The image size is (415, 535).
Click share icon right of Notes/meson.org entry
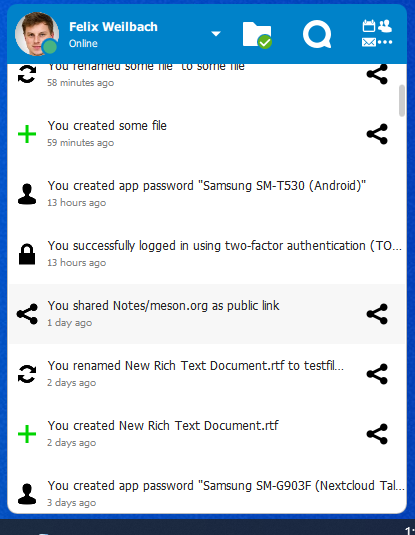point(377,314)
